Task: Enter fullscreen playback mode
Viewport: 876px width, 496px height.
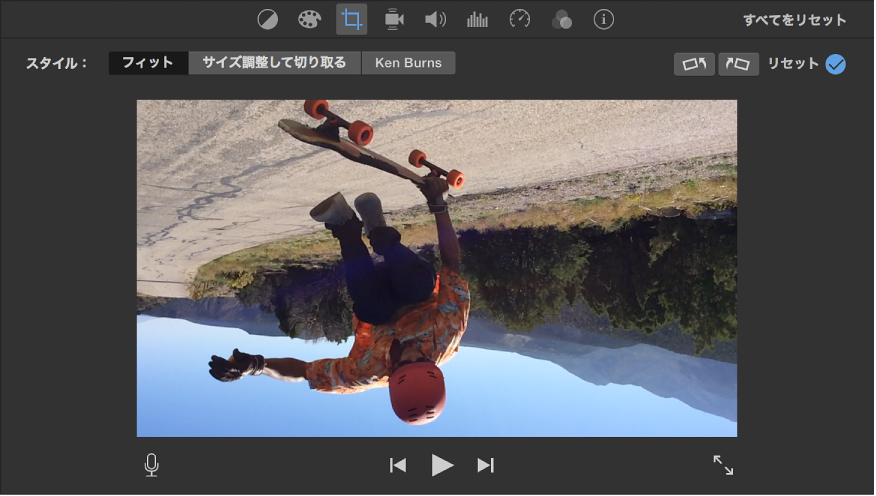Action: 723,465
